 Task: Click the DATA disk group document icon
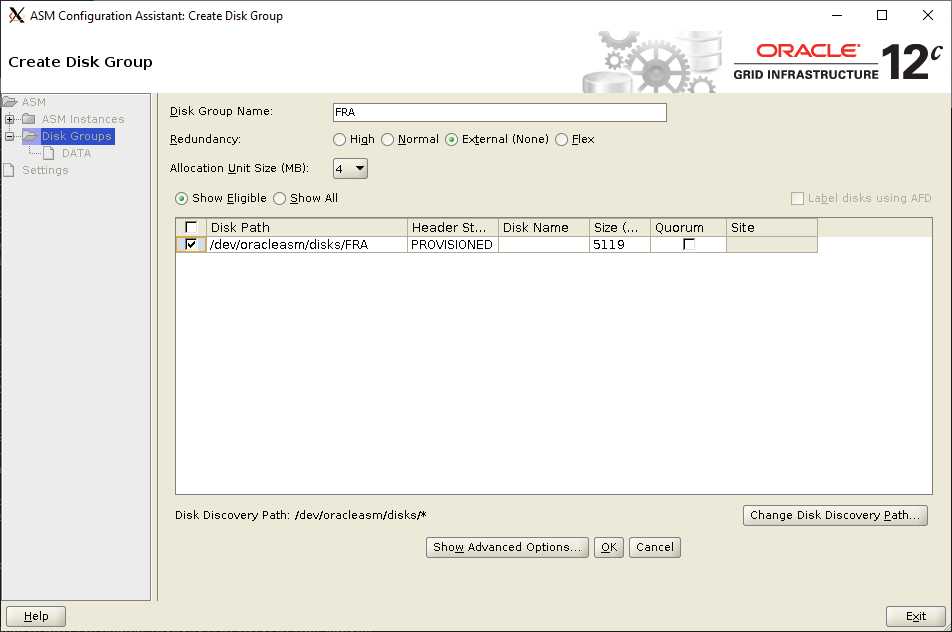49,153
